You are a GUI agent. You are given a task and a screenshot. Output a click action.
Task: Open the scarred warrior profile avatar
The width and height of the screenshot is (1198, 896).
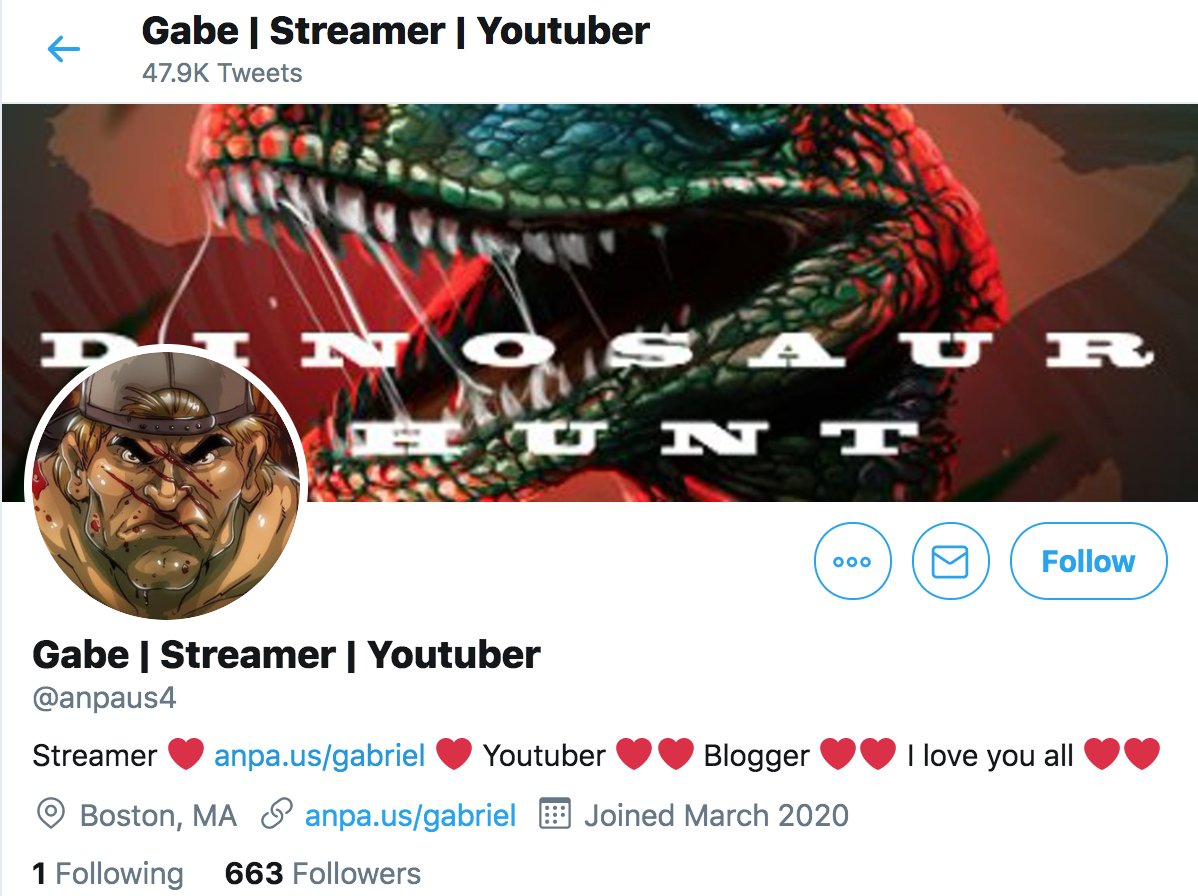167,484
